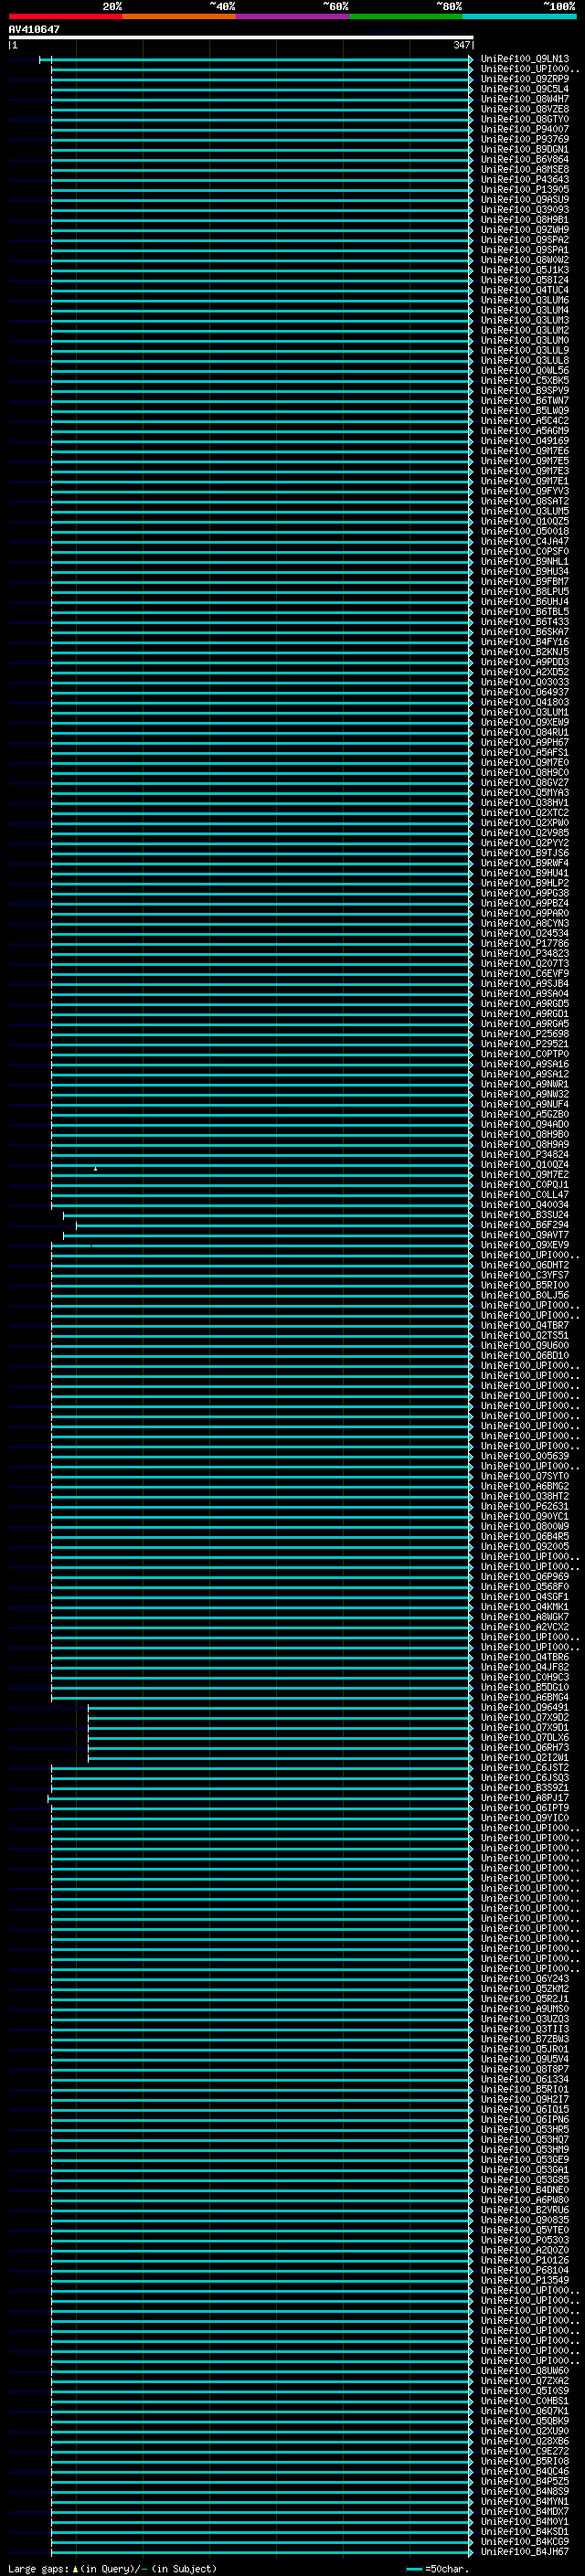
Task: Click the alignment bar for UniRef100_Q9LN13
Action: point(256,59)
